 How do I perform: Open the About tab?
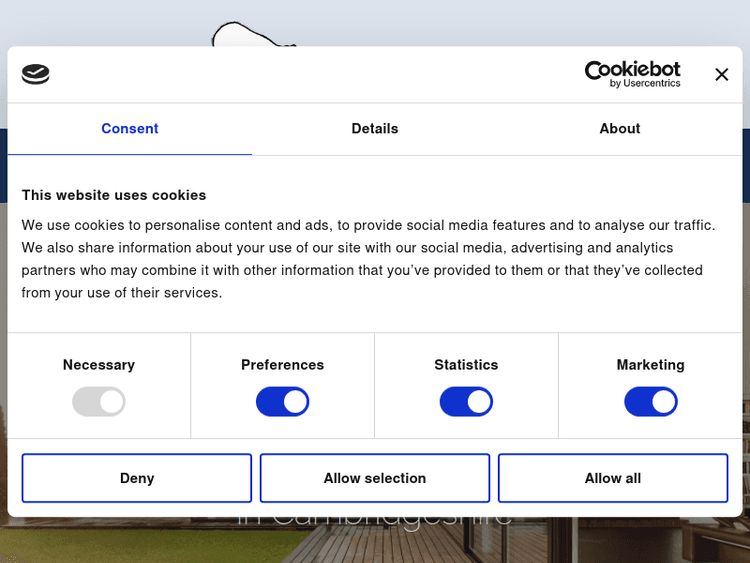pos(619,129)
